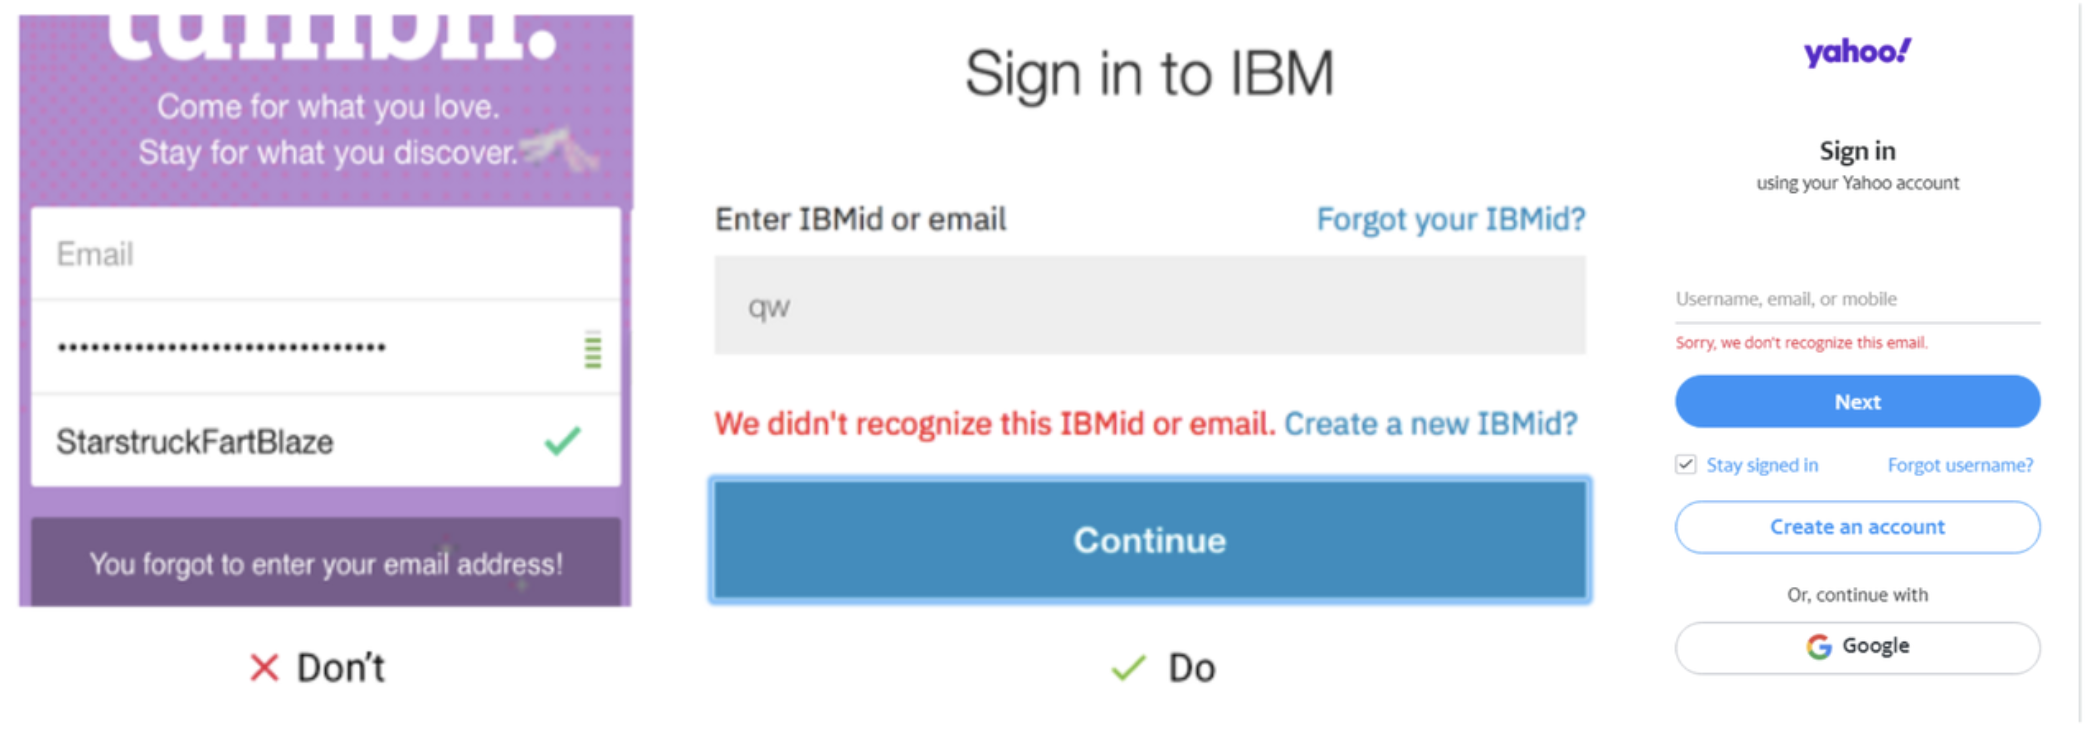This screenshot has height=738, width=2096.
Task: Follow the Create a new IBMid? link
Action: coord(1430,424)
